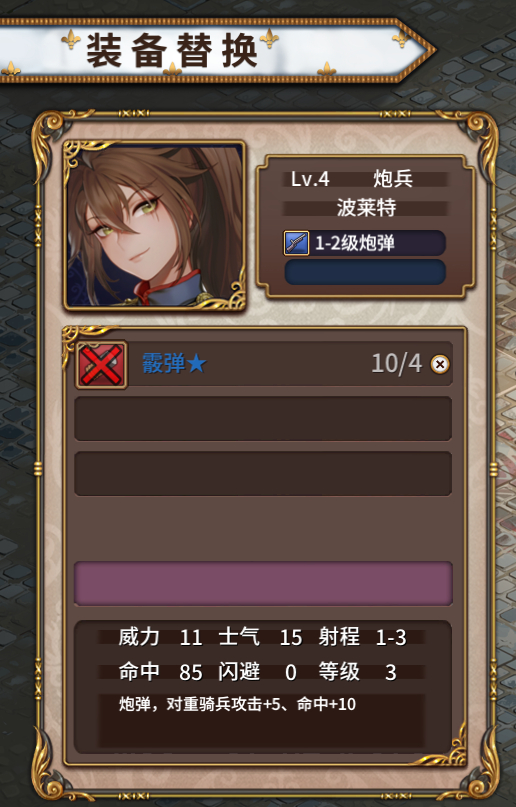
Task: Click the 炮兵 class label
Action: click(393, 179)
